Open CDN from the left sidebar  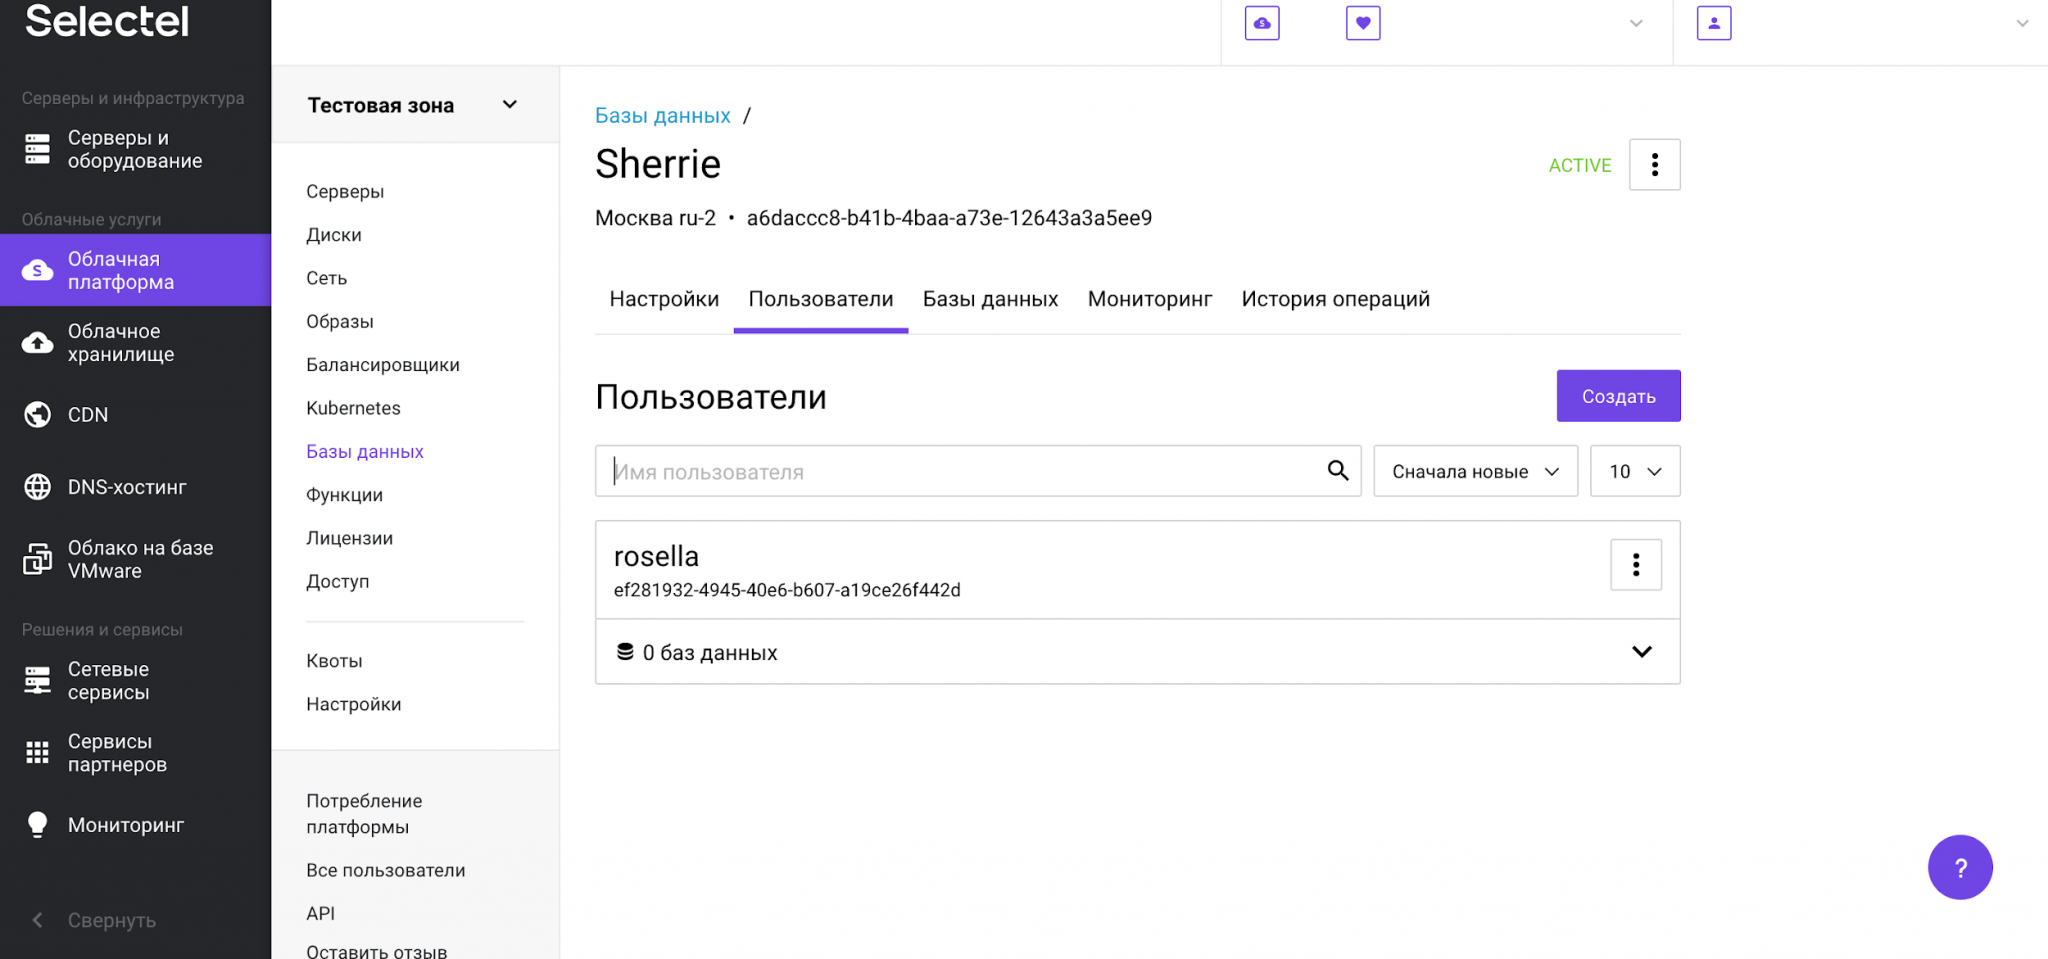(x=88, y=415)
